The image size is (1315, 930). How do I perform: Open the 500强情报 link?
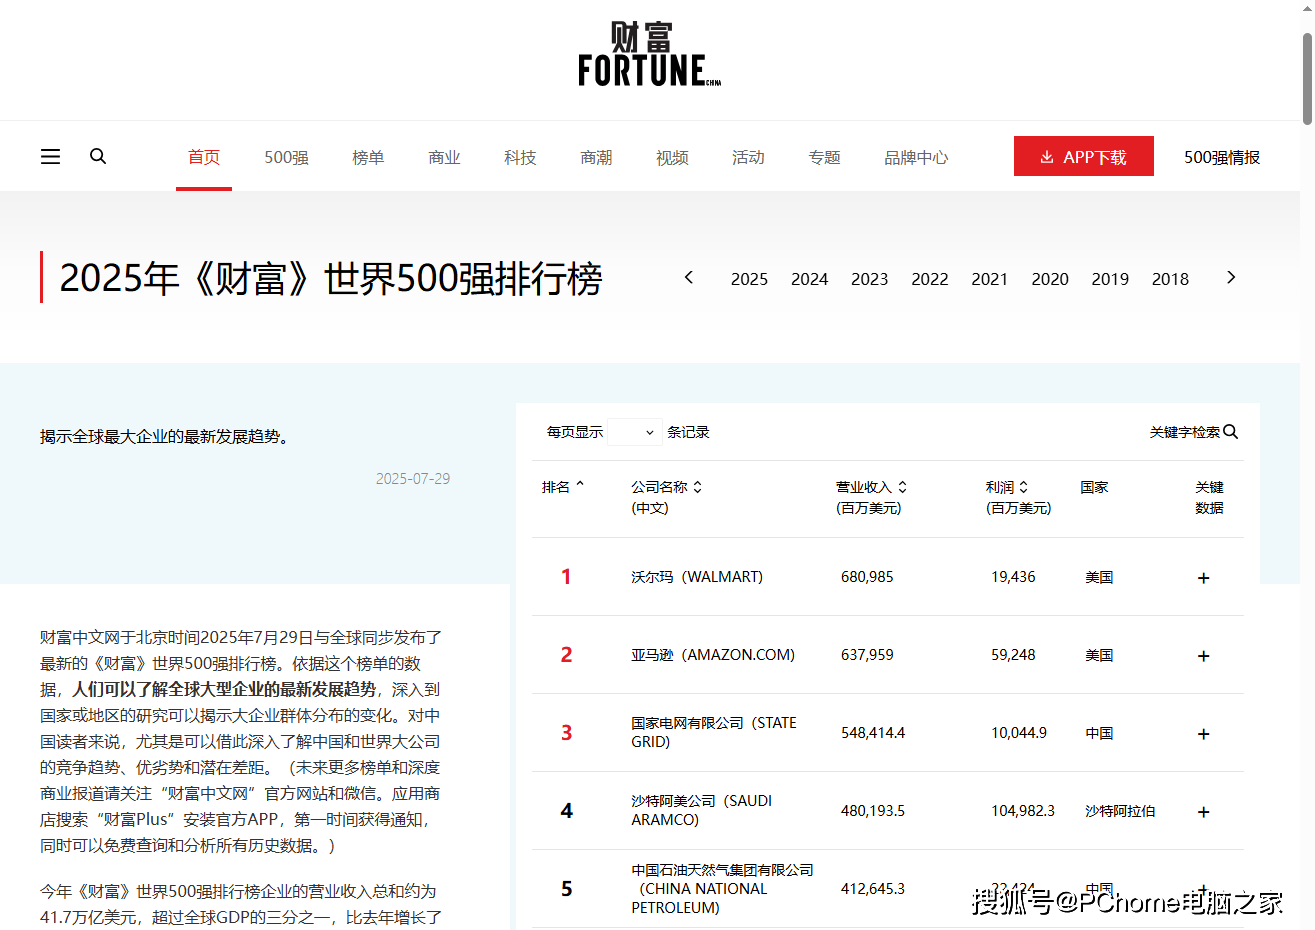(1222, 157)
